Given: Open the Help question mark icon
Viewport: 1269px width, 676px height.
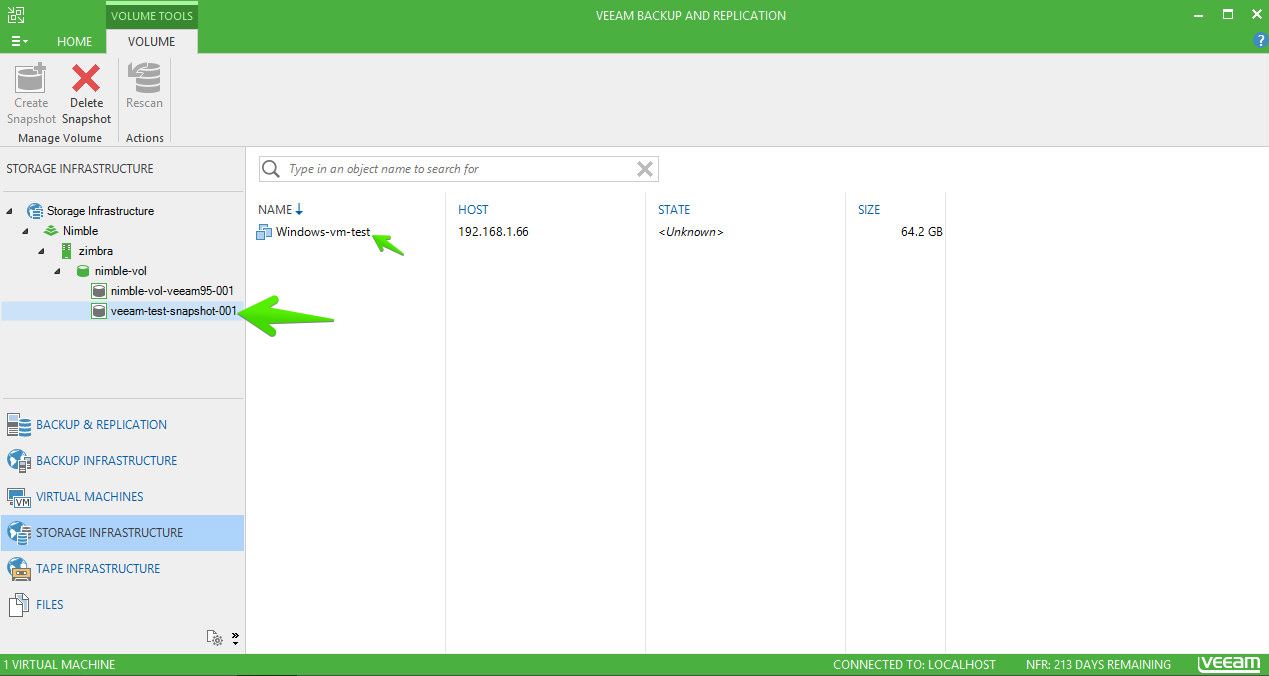Looking at the screenshot, I should click(1260, 41).
